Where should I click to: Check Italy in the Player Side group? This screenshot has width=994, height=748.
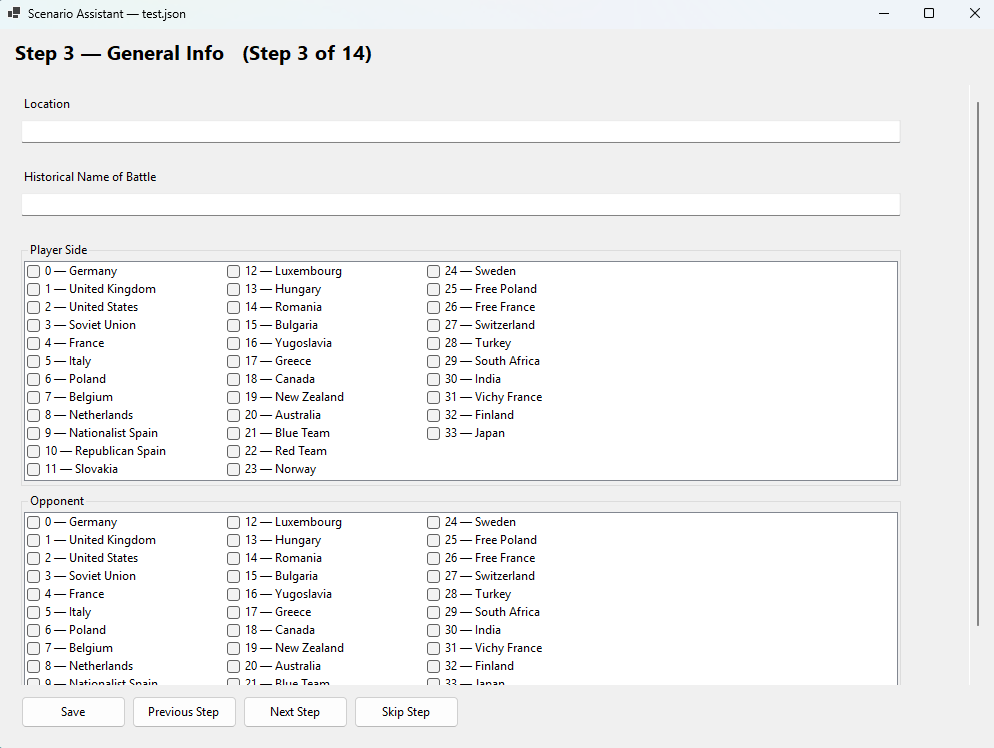click(x=34, y=361)
